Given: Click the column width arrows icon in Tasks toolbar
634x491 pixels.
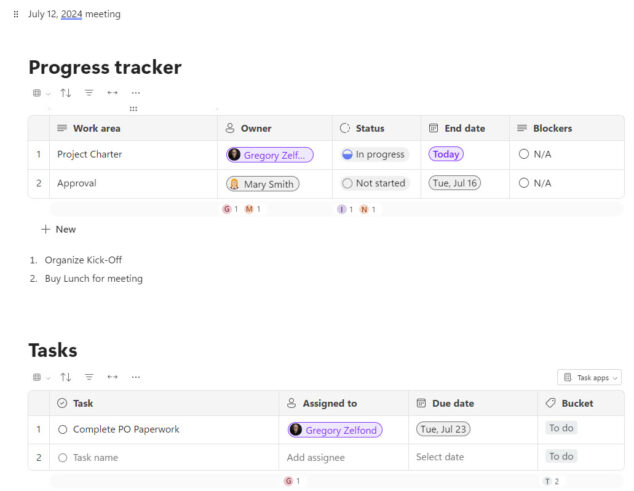Looking at the screenshot, I should (112, 377).
